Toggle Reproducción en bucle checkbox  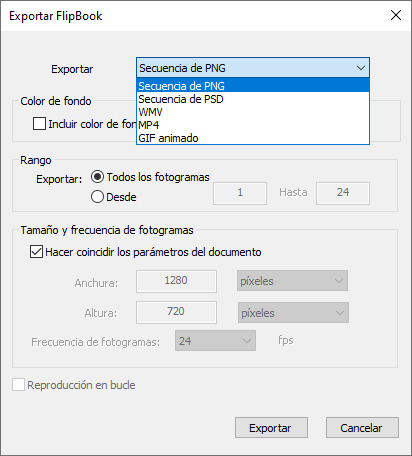(x=18, y=385)
